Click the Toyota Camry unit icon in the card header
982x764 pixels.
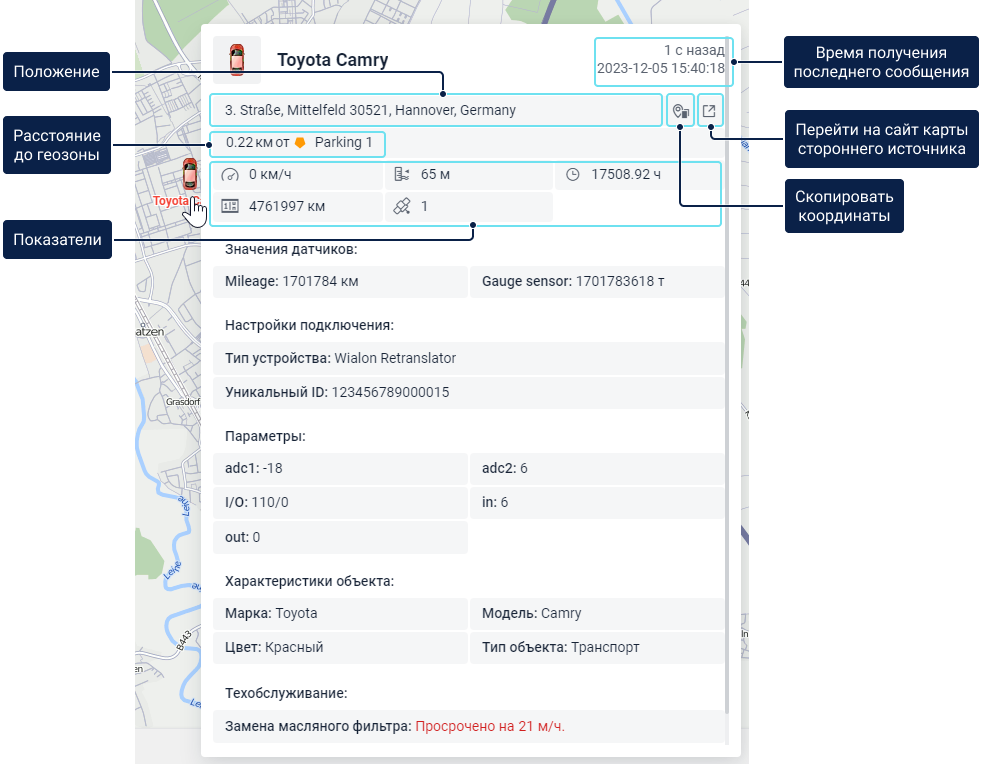237,60
